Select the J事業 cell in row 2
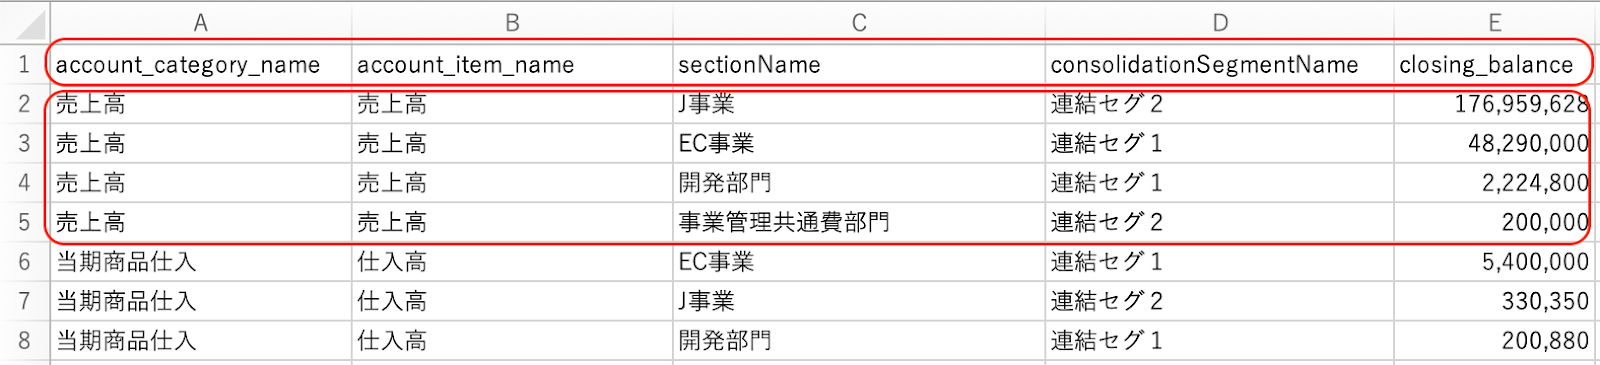Image resolution: width=1600 pixels, height=365 pixels. click(x=859, y=104)
